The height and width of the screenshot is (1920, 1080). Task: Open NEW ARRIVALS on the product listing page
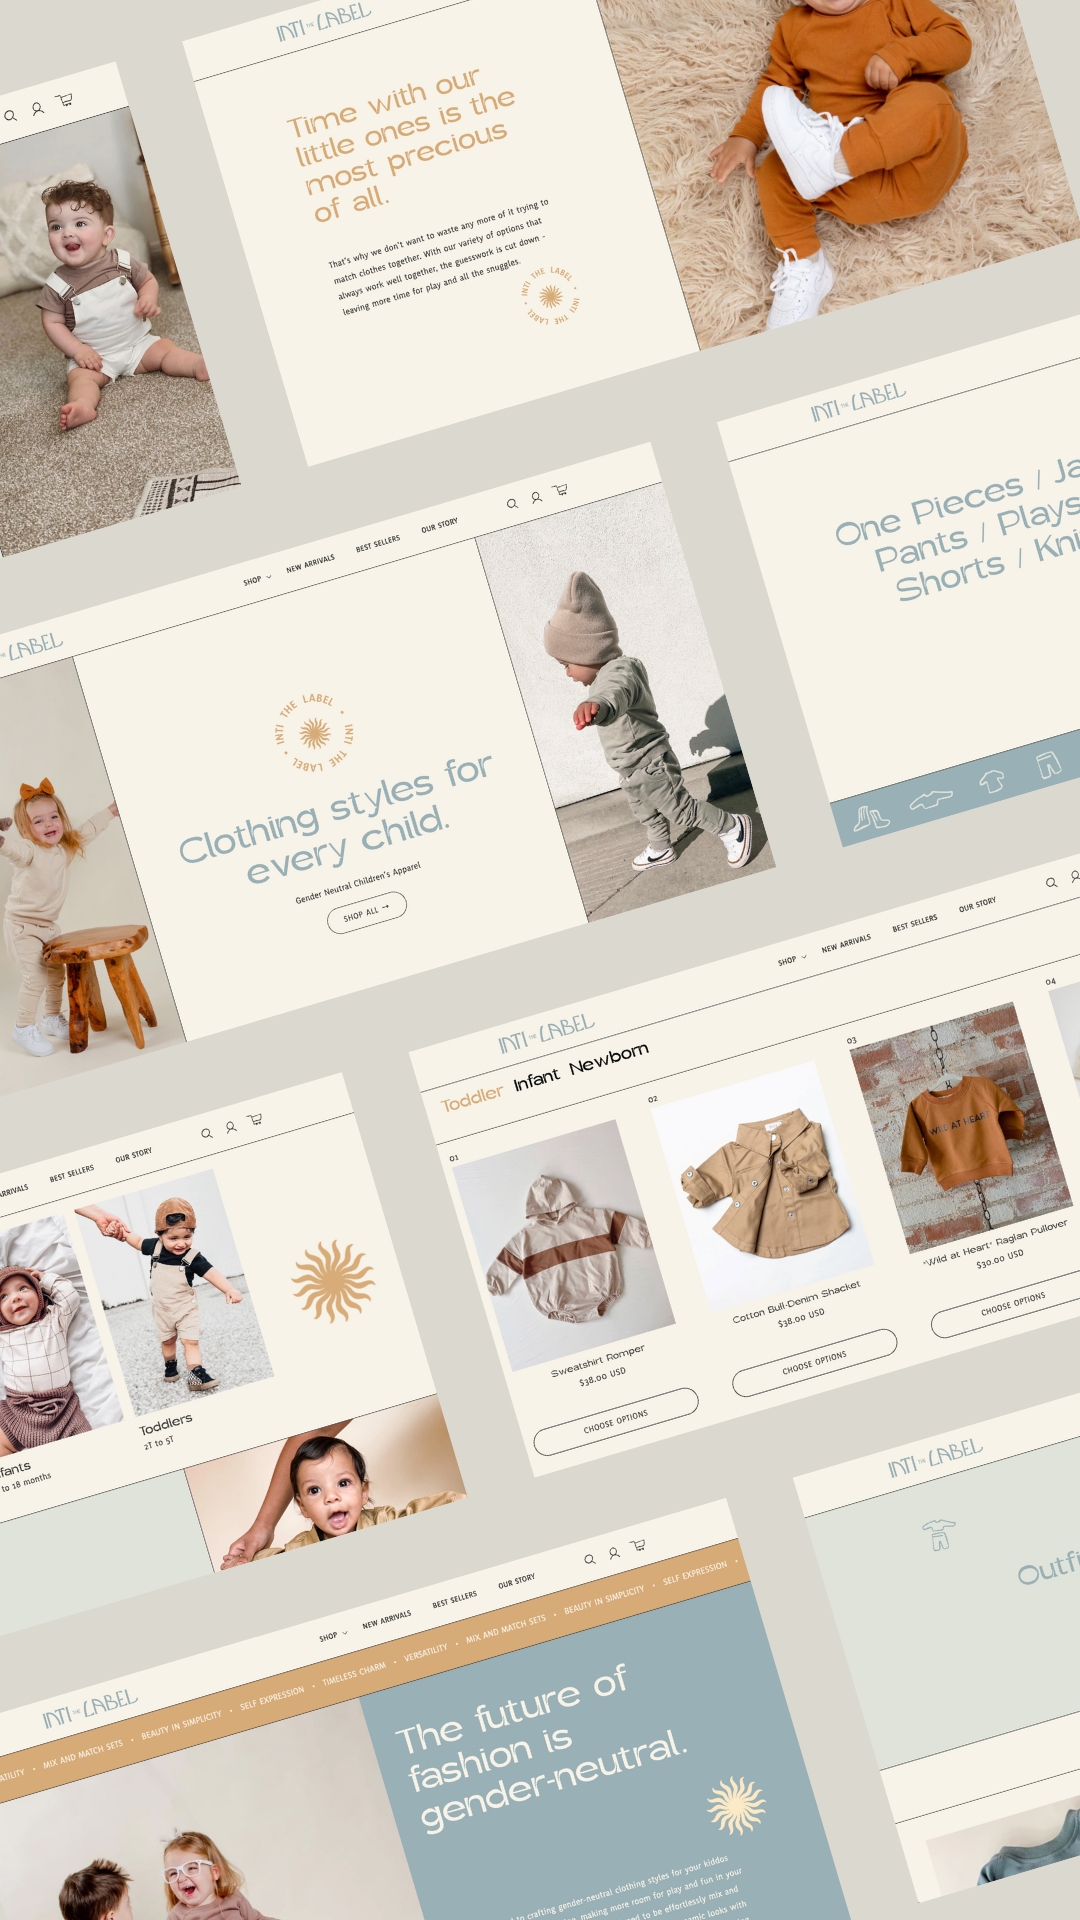[x=846, y=944]
